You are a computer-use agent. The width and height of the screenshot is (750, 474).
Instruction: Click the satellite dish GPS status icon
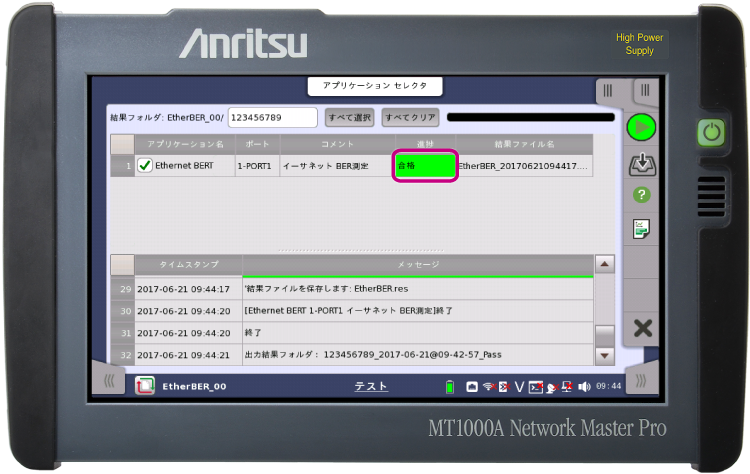tap(552, 387)
